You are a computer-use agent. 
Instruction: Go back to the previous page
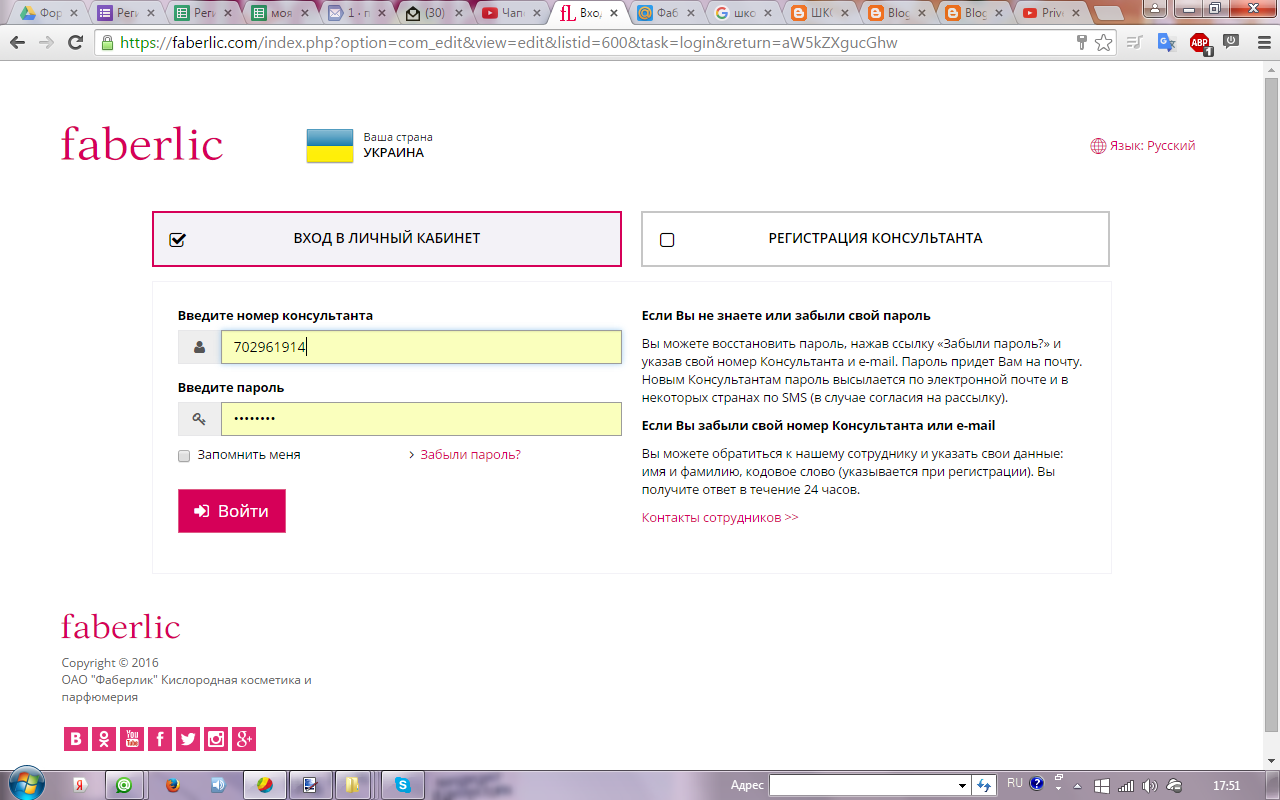point(17,43)
